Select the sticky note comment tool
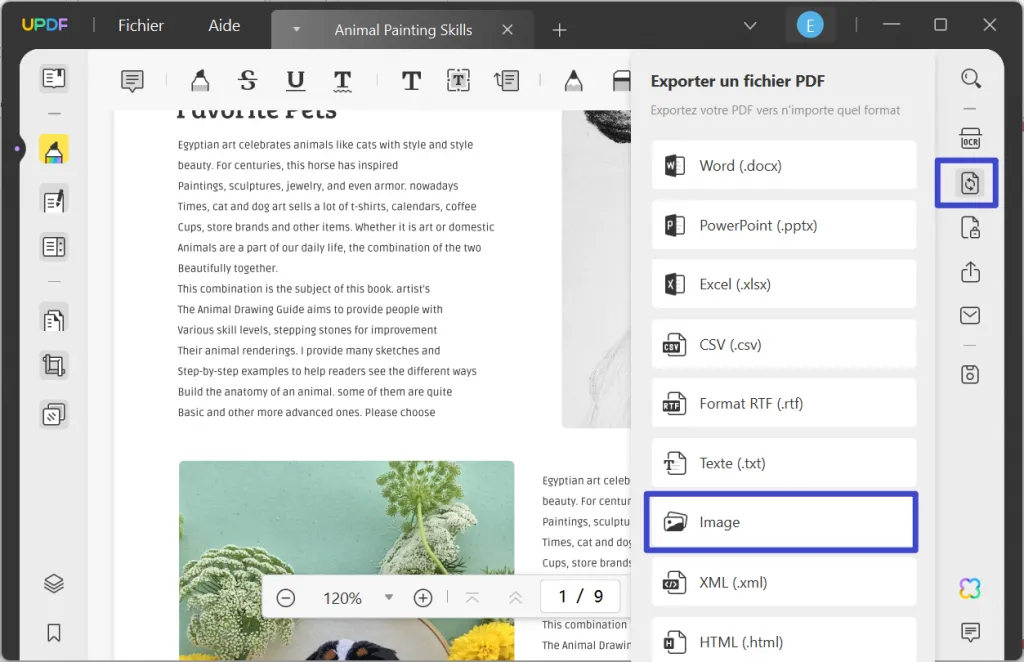1024x662 pixels. click(x=132, y=80)
